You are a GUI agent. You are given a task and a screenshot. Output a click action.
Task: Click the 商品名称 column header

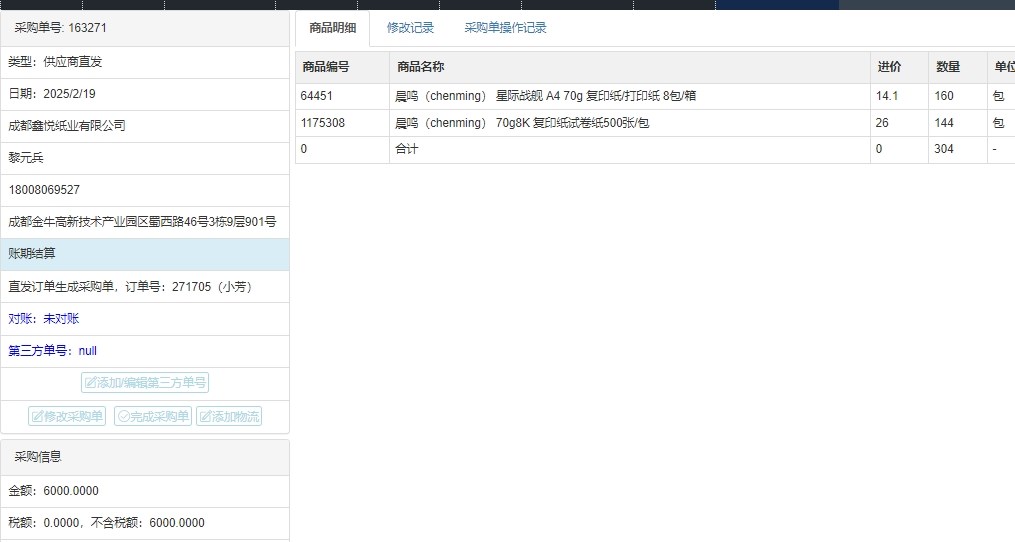(x=630, y=67)
